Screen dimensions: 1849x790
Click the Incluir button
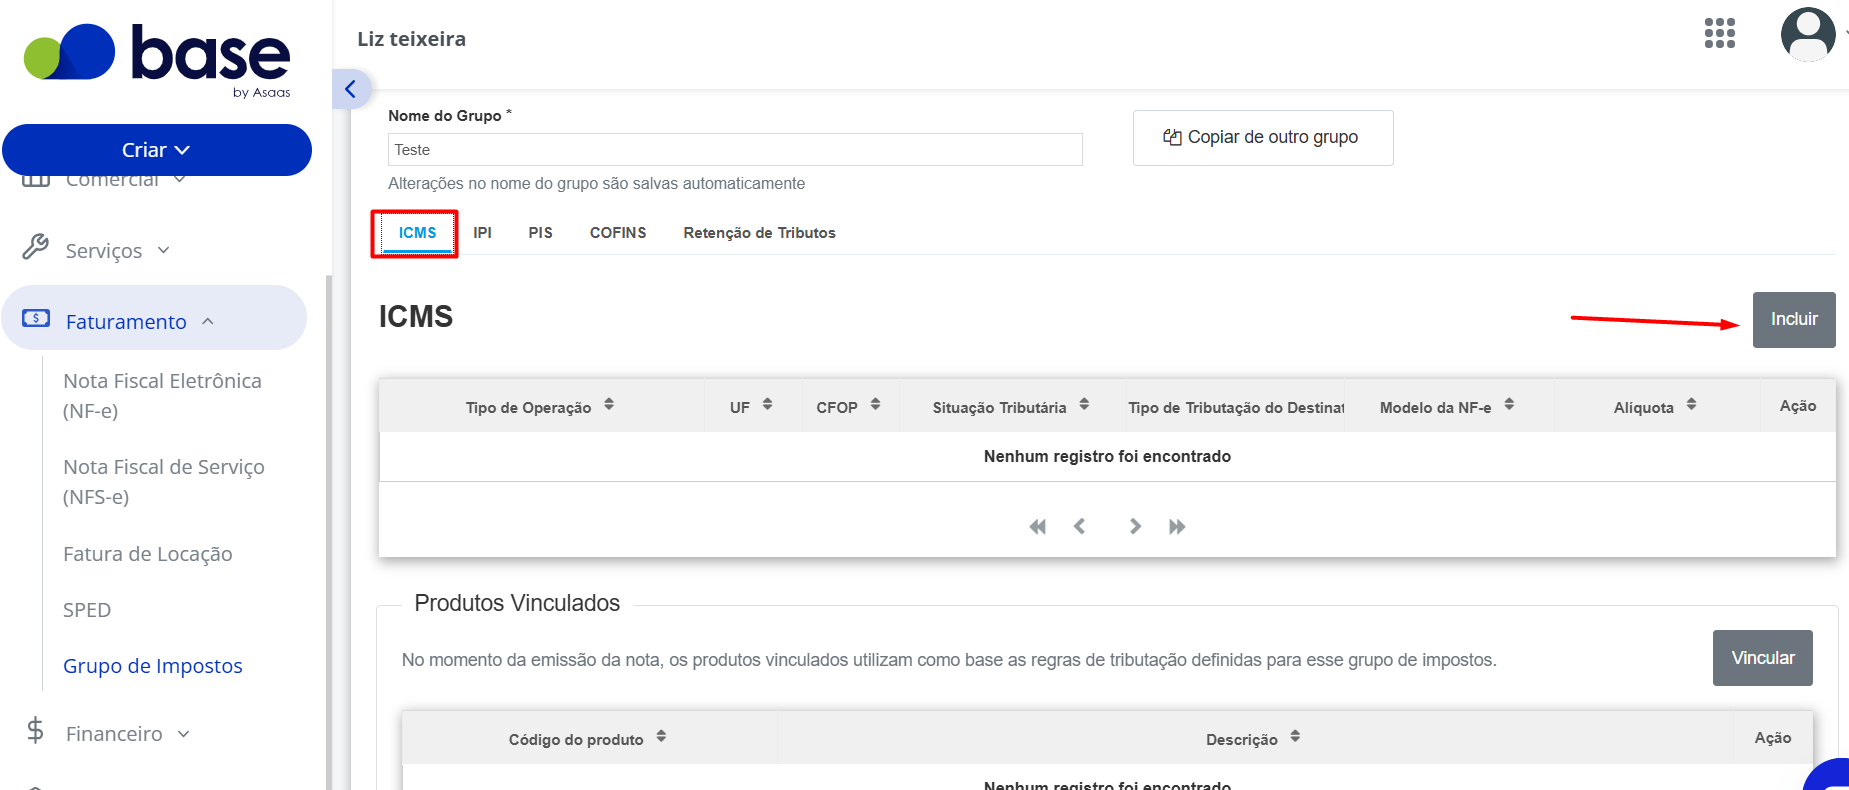point(1794,320)
